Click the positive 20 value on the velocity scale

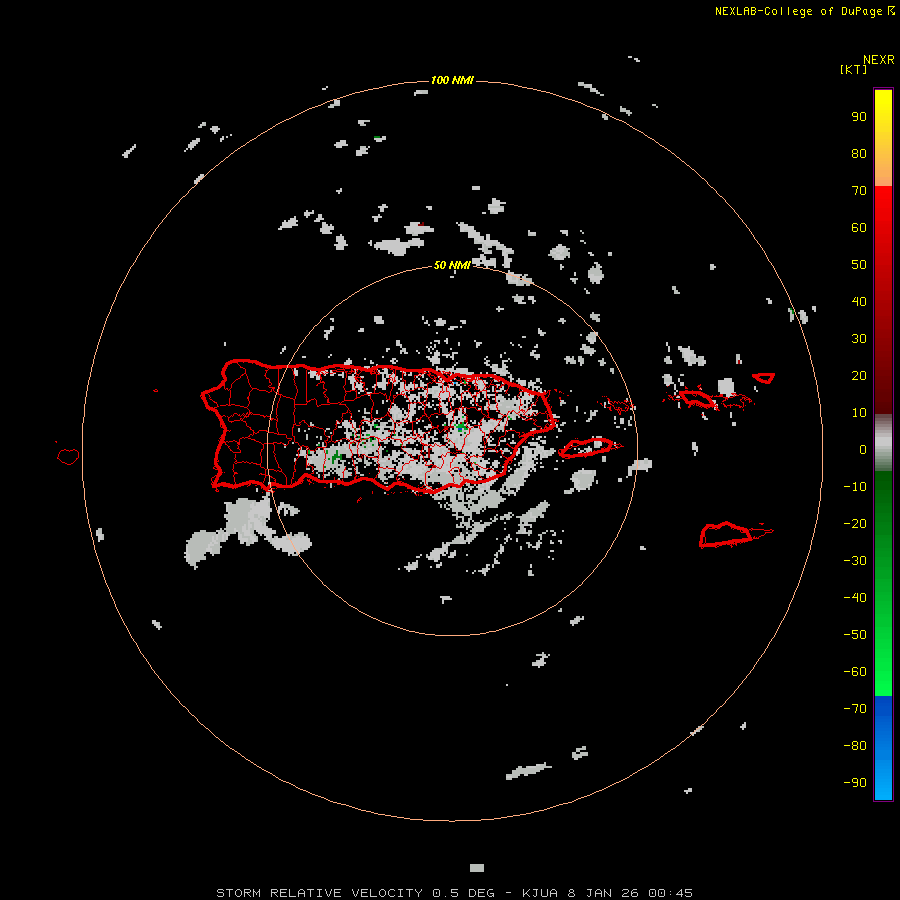pyautogui.click(x=859, y=376)
